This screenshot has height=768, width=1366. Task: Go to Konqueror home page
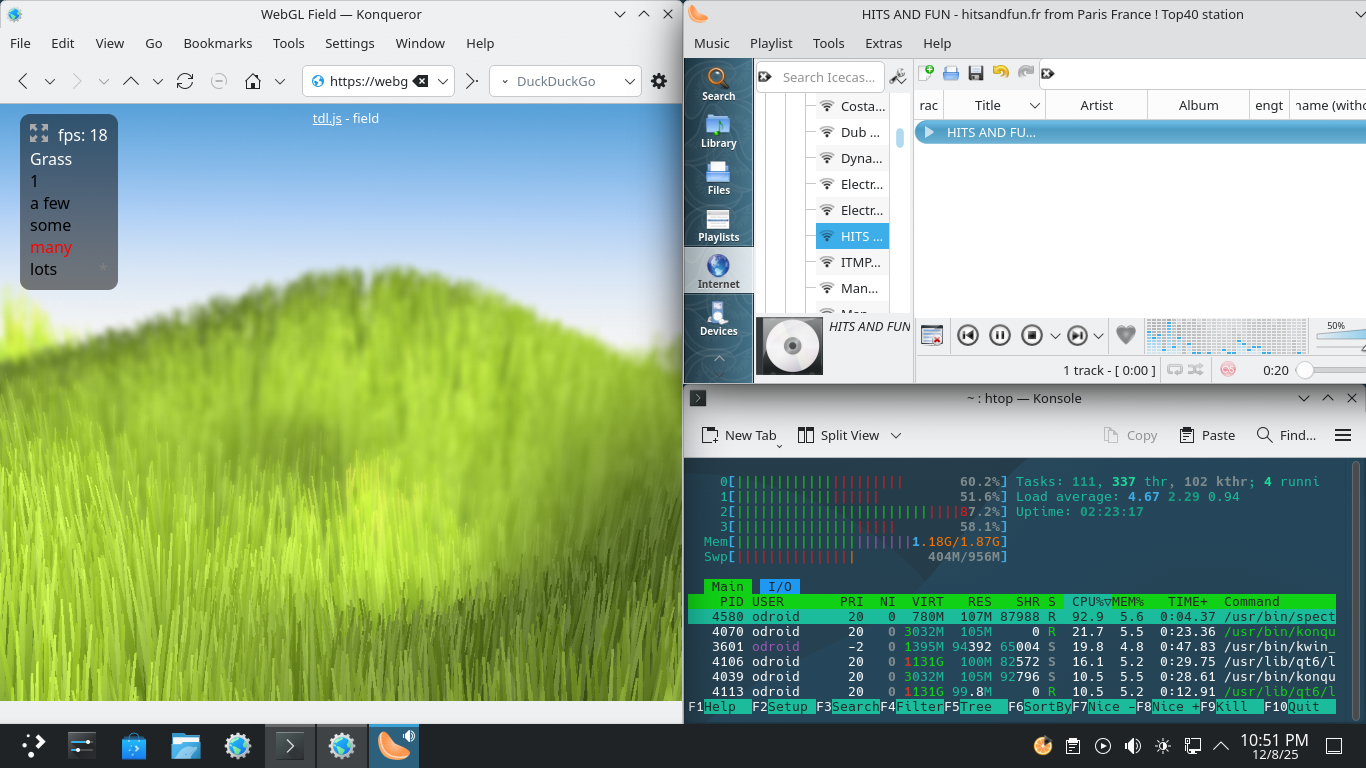pos(254,82)
